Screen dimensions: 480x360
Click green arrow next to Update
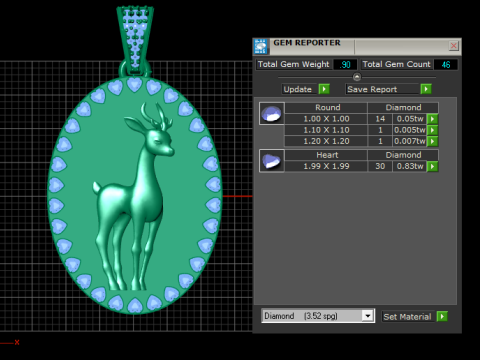pos(324,89)
